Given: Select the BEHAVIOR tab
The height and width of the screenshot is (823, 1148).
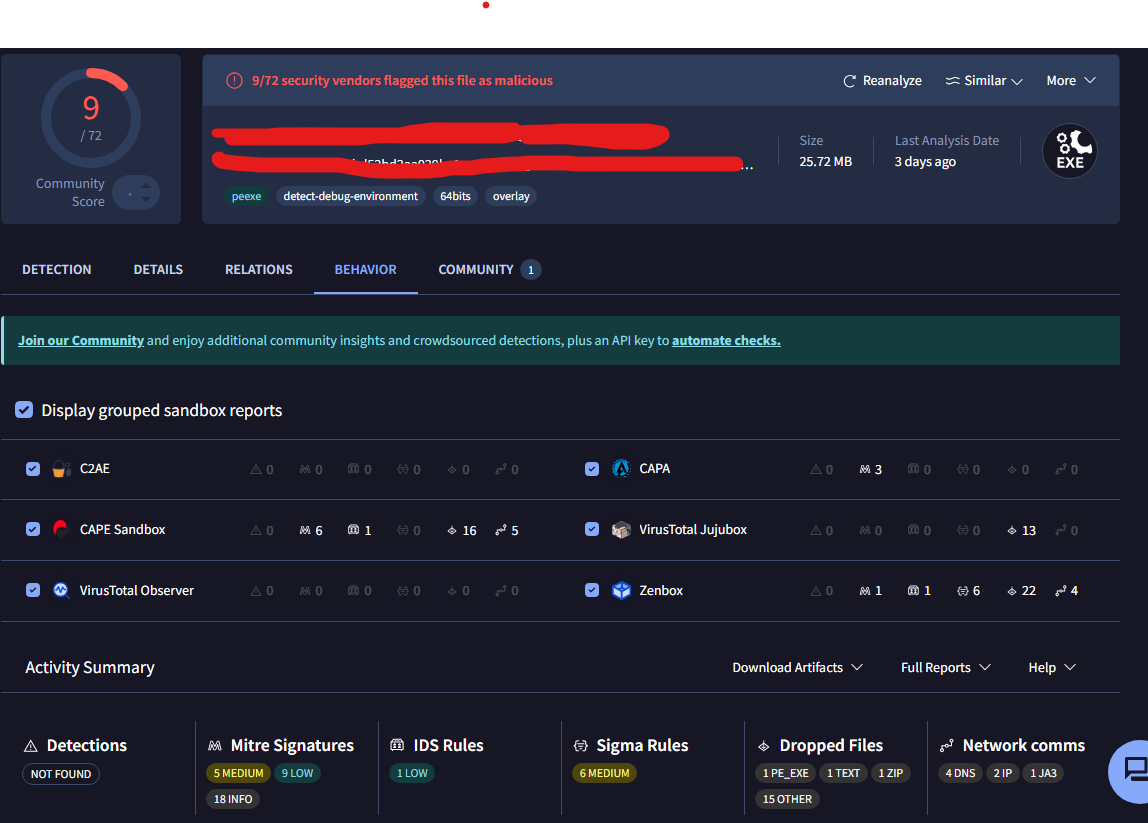Looking at the screenshot, I should point(365,269).
